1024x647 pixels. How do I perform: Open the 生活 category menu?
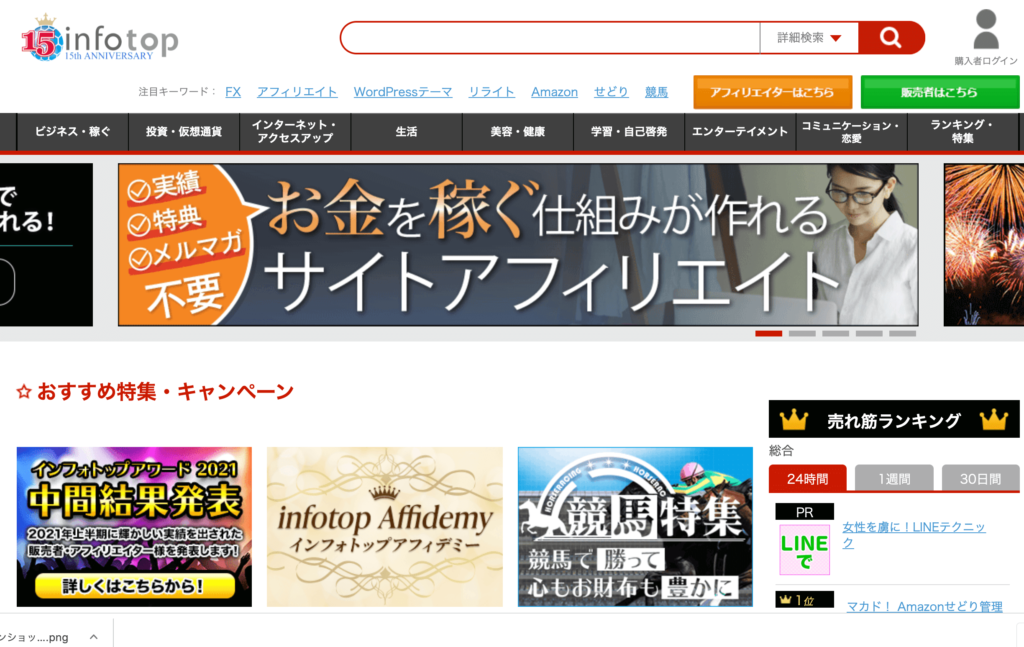406,132
